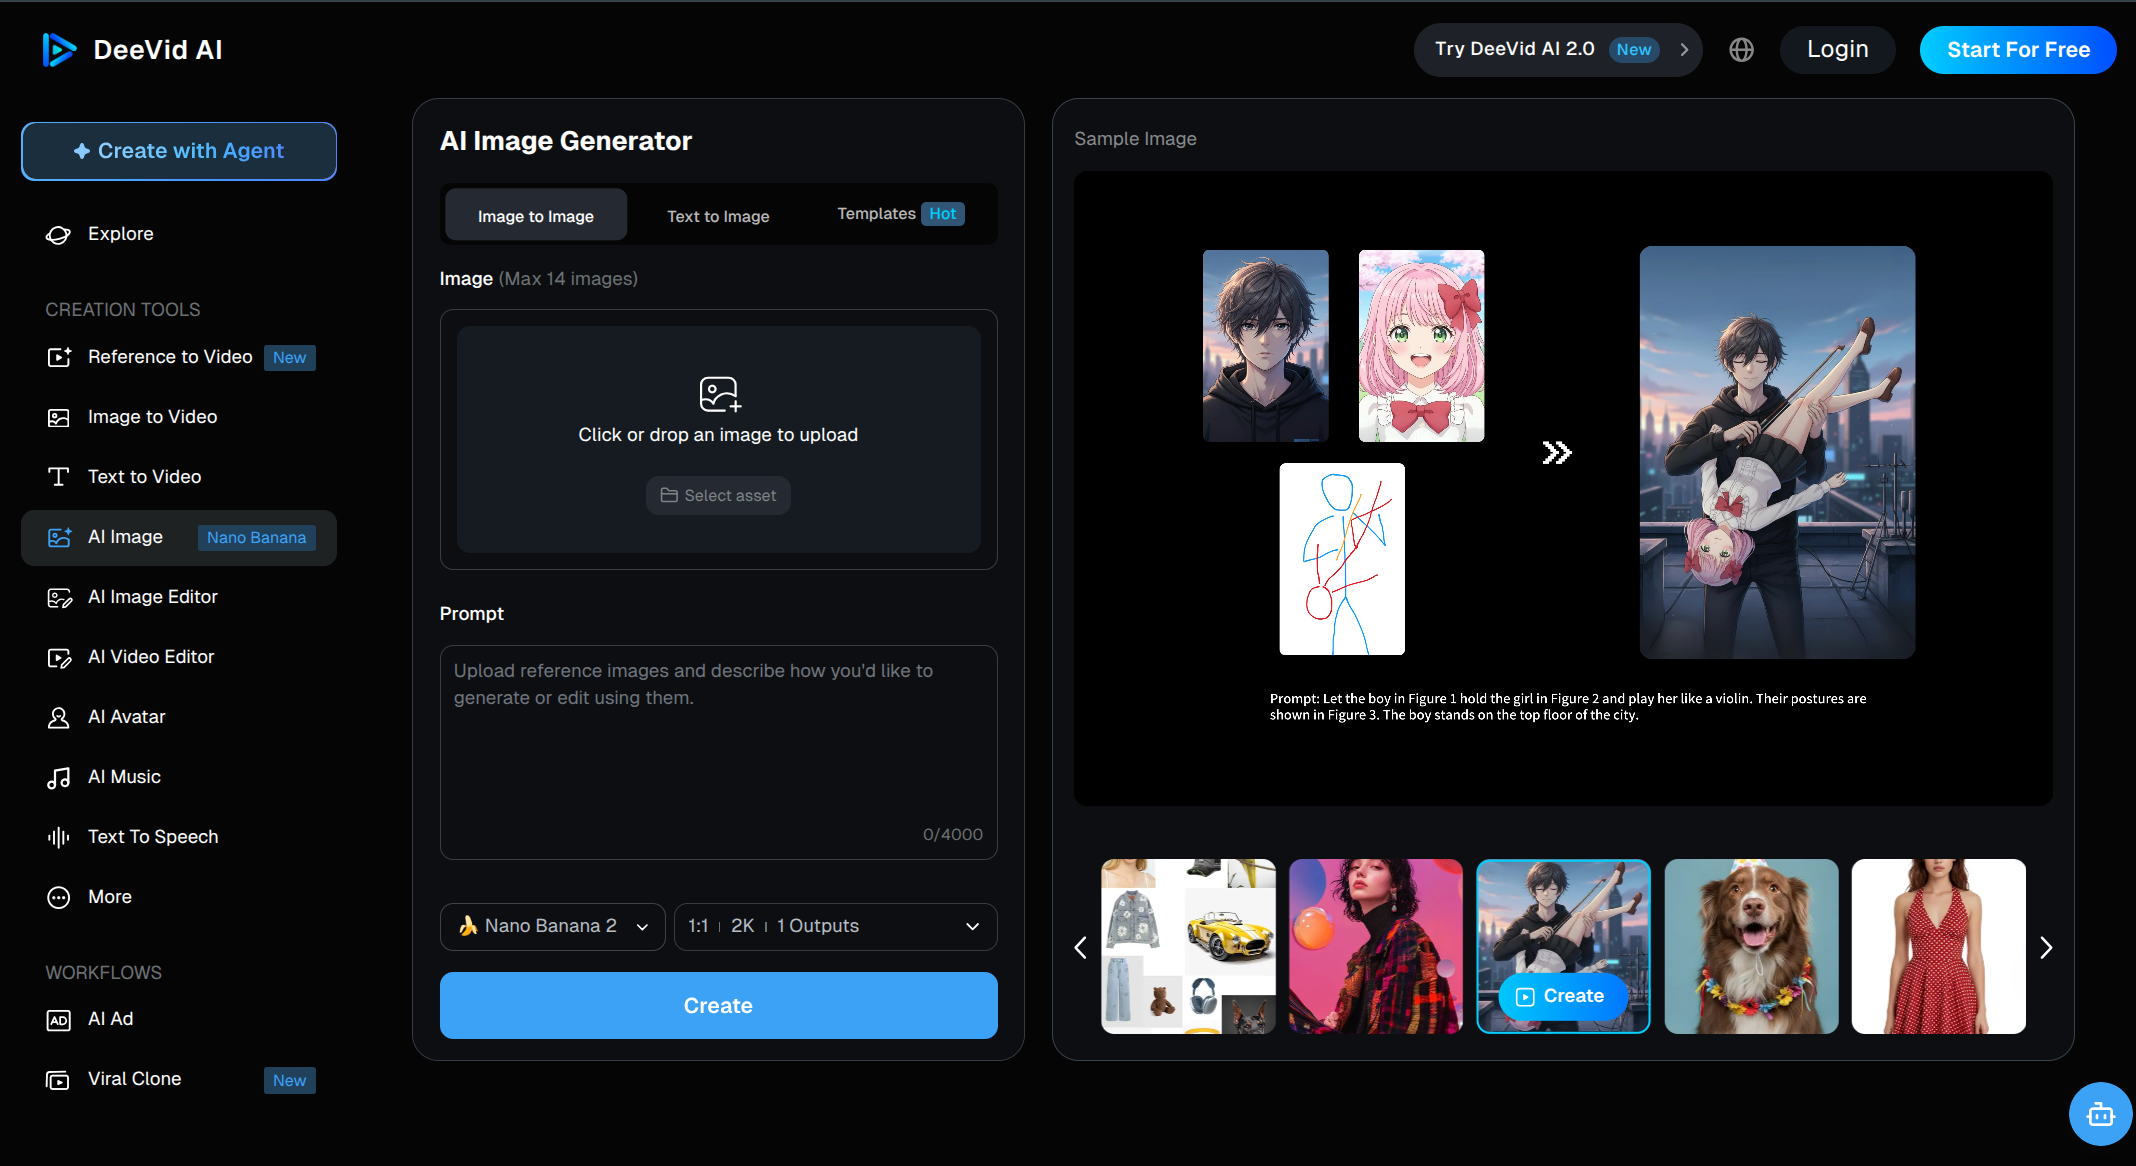2136x1166 pixels.
Task: Click the '0/4000' character counter
Action: coord(953,834)
